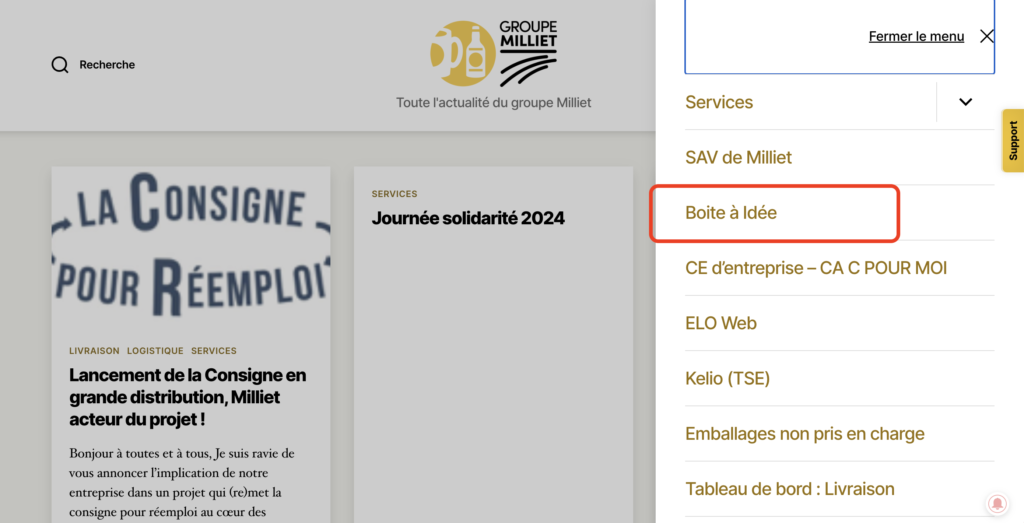Click the magnifying glass search icon
1024x523 pixels.
(60, 65)
